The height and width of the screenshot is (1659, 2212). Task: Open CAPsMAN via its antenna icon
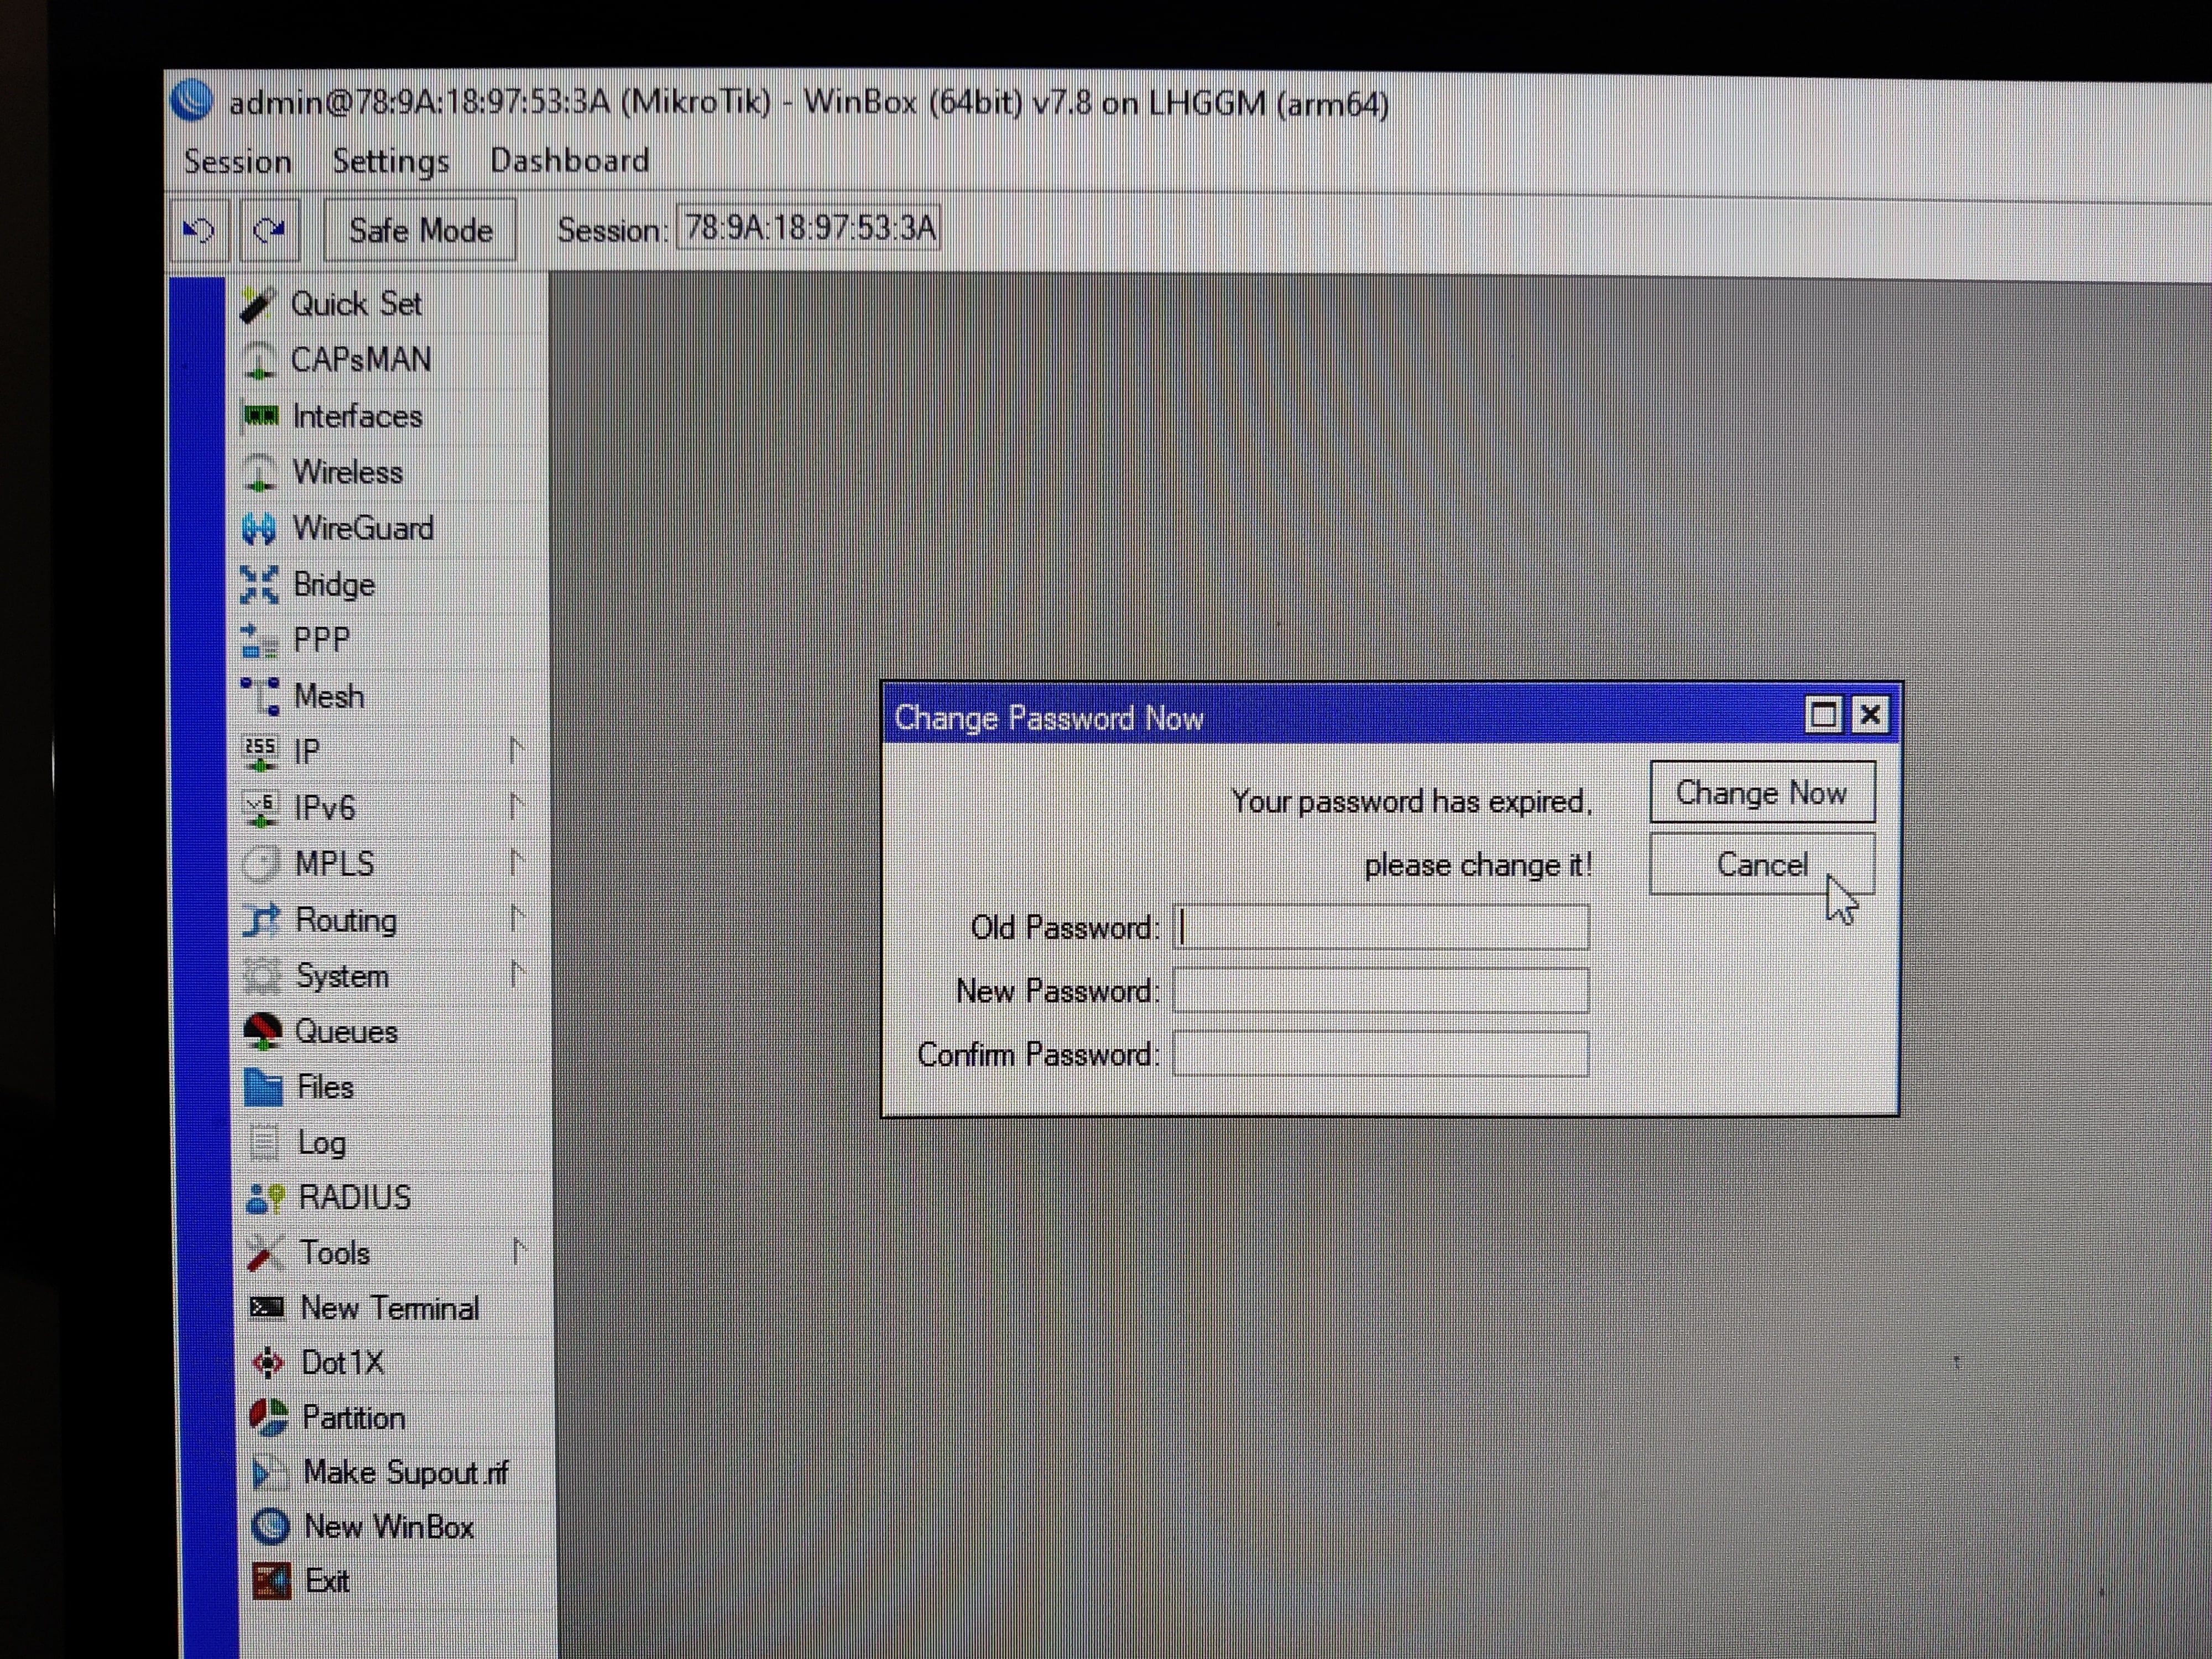click(x=258, y=360)
